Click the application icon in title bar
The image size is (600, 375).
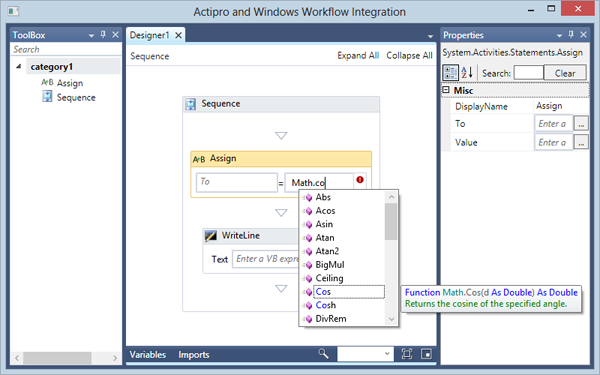[13, 11]
